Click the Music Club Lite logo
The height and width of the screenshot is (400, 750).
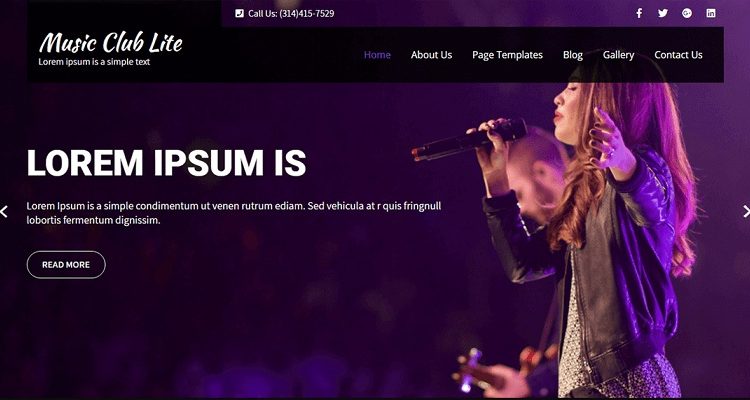[110, 43]
